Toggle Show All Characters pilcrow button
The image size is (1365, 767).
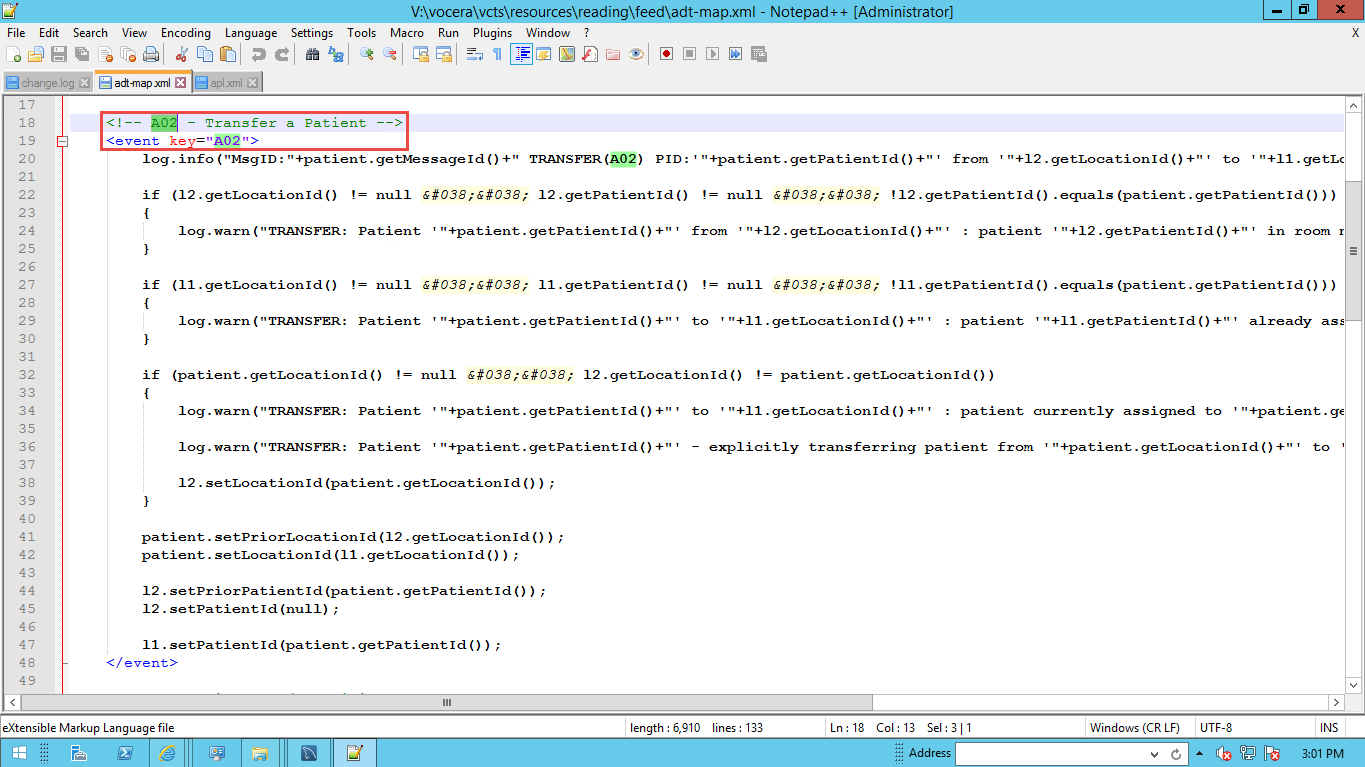pyautogui.click(x=497, y=54)
